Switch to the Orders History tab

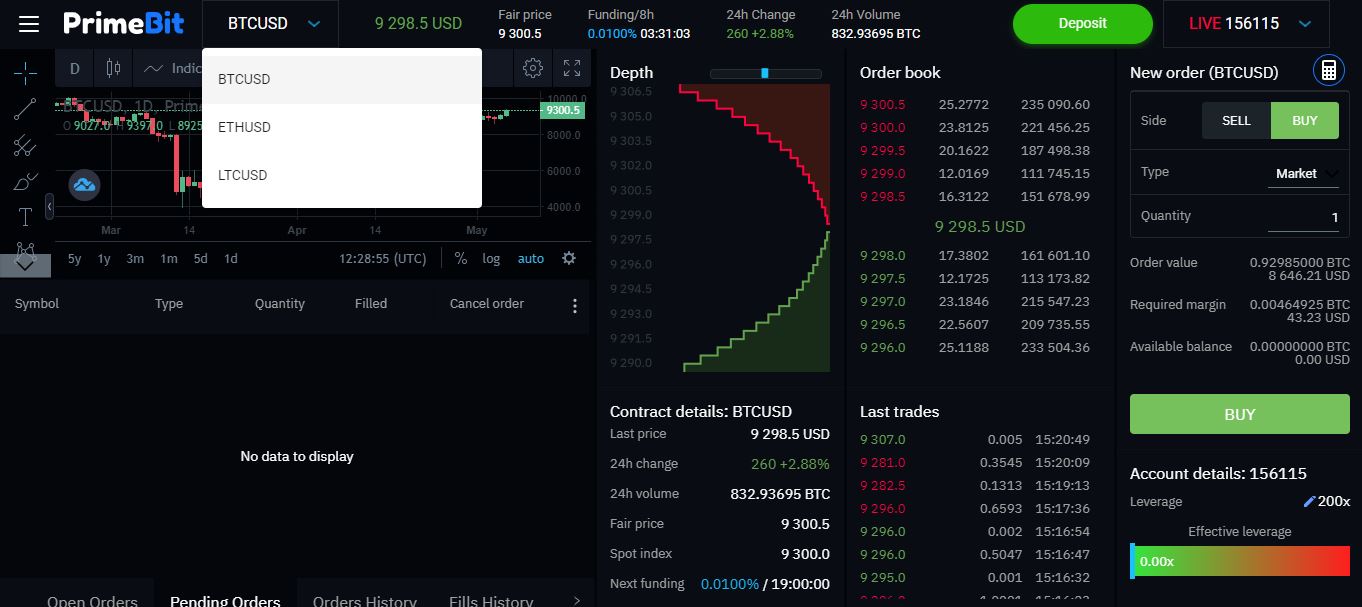click(364, 600)
